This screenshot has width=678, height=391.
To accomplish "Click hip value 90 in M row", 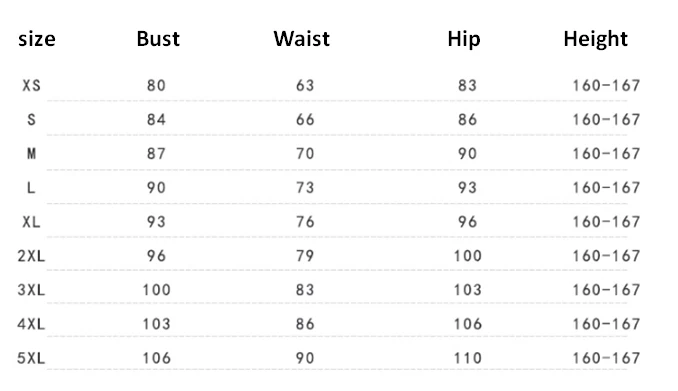I will [467, 154].
